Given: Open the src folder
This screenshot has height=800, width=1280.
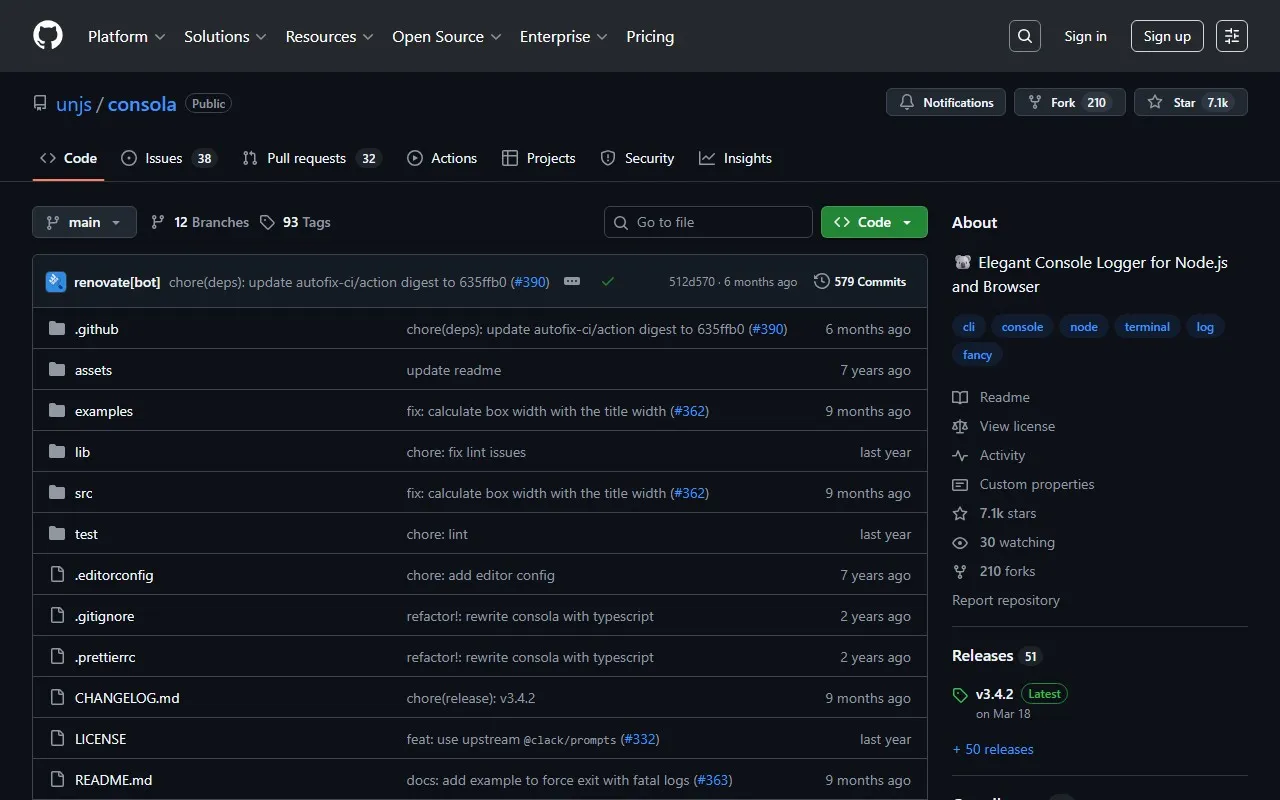Looking at the screenshot, I should 84,493.
